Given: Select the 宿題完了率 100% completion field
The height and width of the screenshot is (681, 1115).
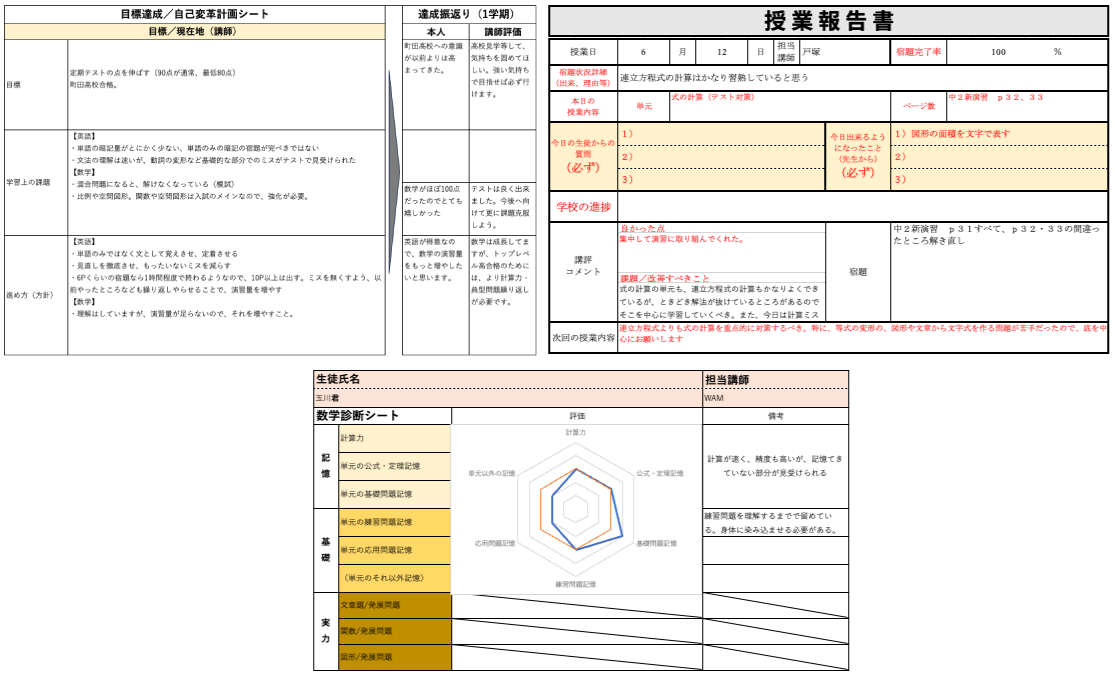Looking at the screenshot, I should [x=1000, y=52].
